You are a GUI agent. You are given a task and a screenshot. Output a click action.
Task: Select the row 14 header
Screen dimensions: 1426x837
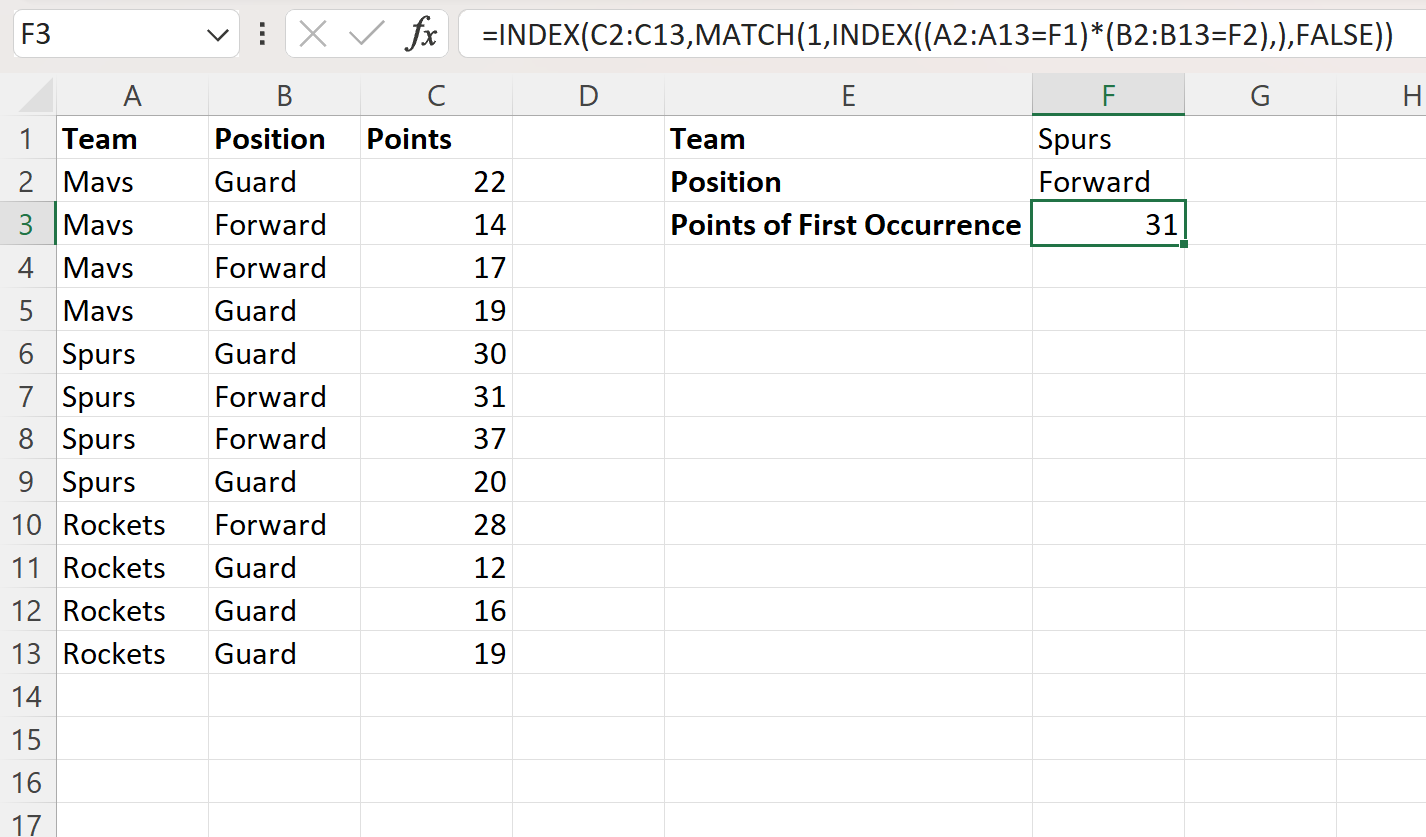coord(28,697)
